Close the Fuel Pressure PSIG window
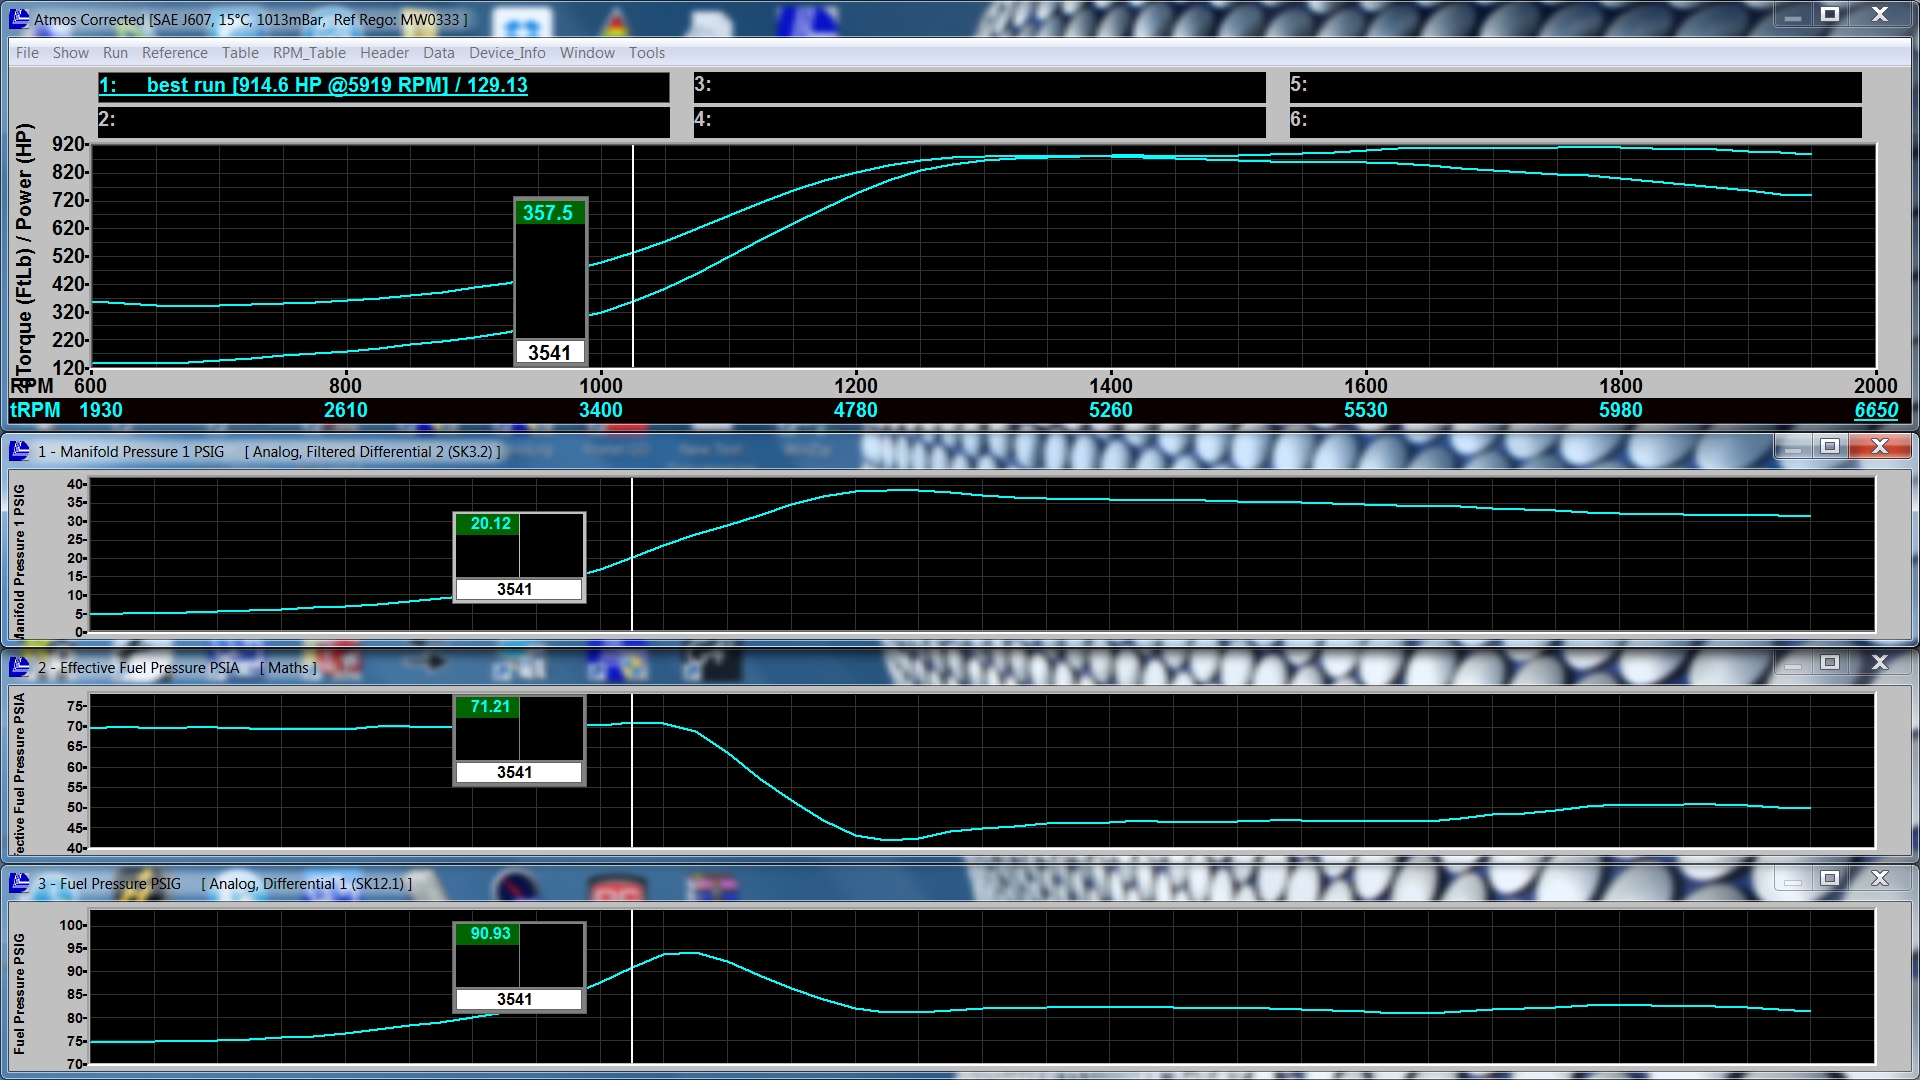The image size is (1920, 1080). coord(1880,878)
